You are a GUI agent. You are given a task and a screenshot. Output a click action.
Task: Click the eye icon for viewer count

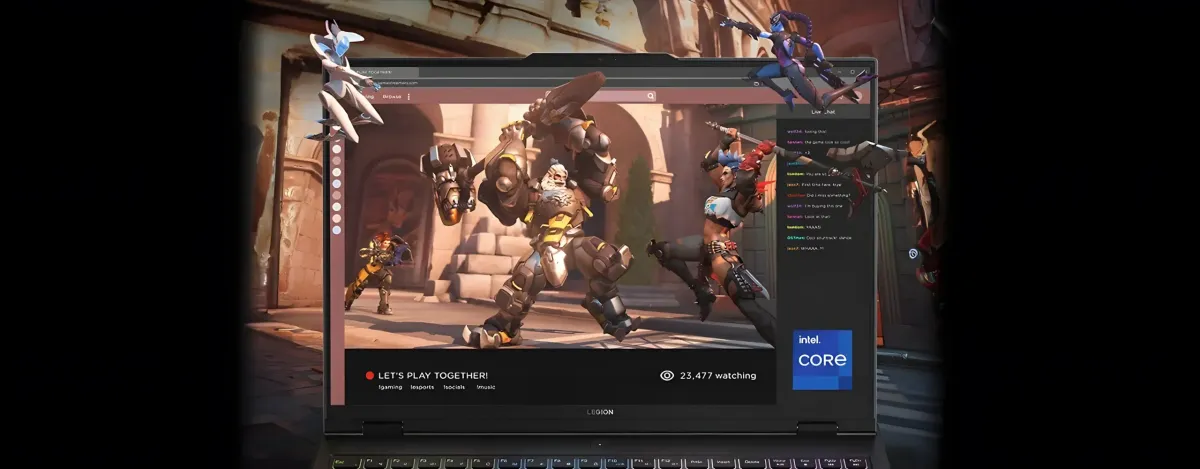coord(667,376)
